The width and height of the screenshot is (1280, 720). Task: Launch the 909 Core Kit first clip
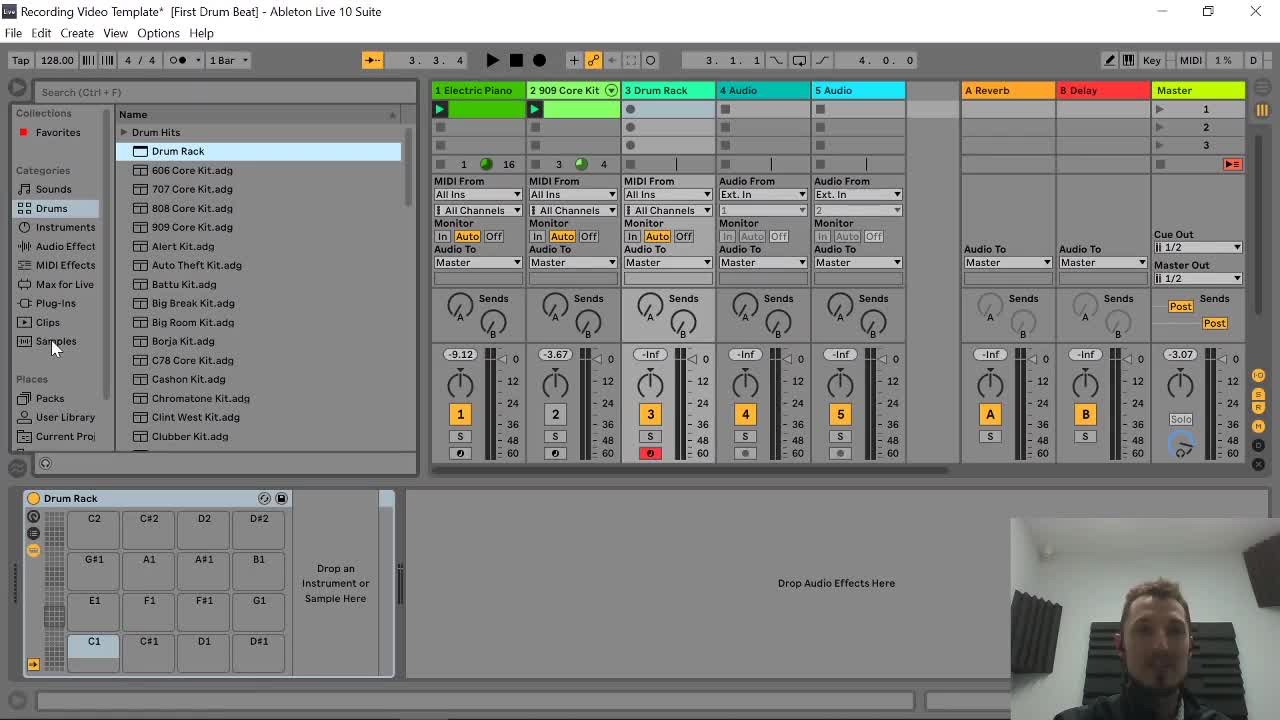tap(535, 109)
